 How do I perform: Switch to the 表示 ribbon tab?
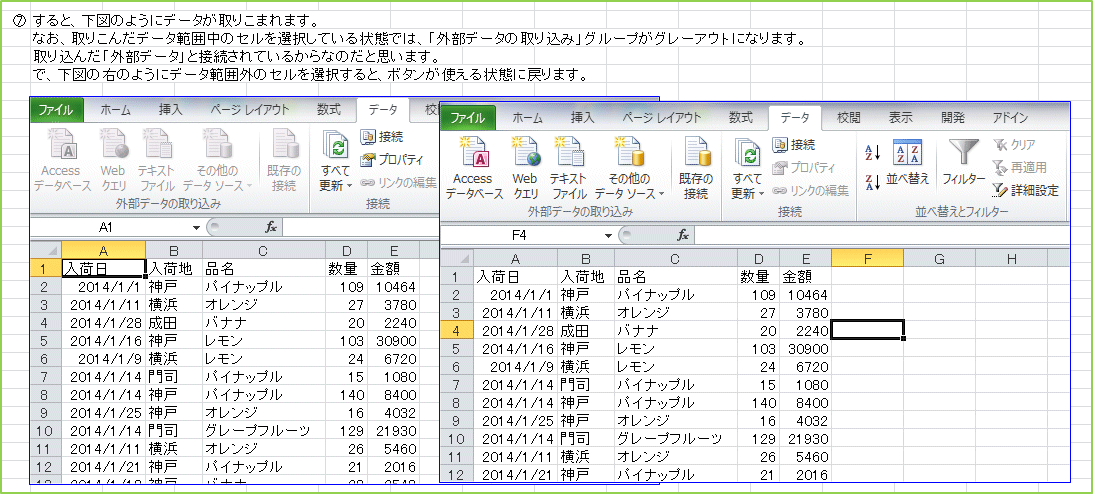(900, 117)
